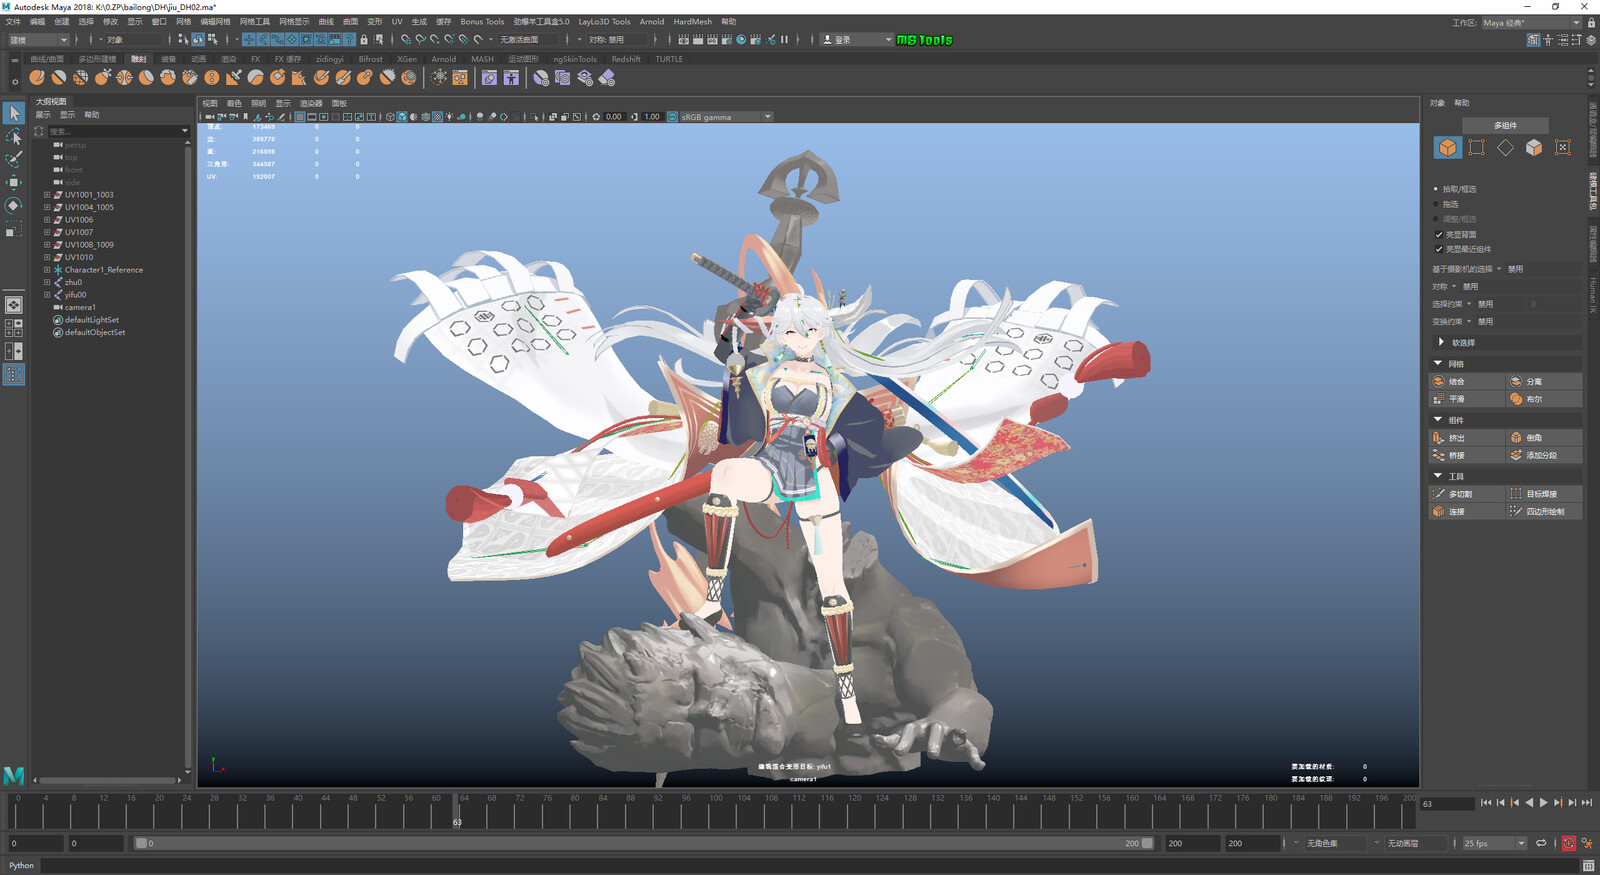Click the Smooth (平滑) button
Image resolution: width=1600 pixels, height=875 pixels.
[x=1467, y=399]
